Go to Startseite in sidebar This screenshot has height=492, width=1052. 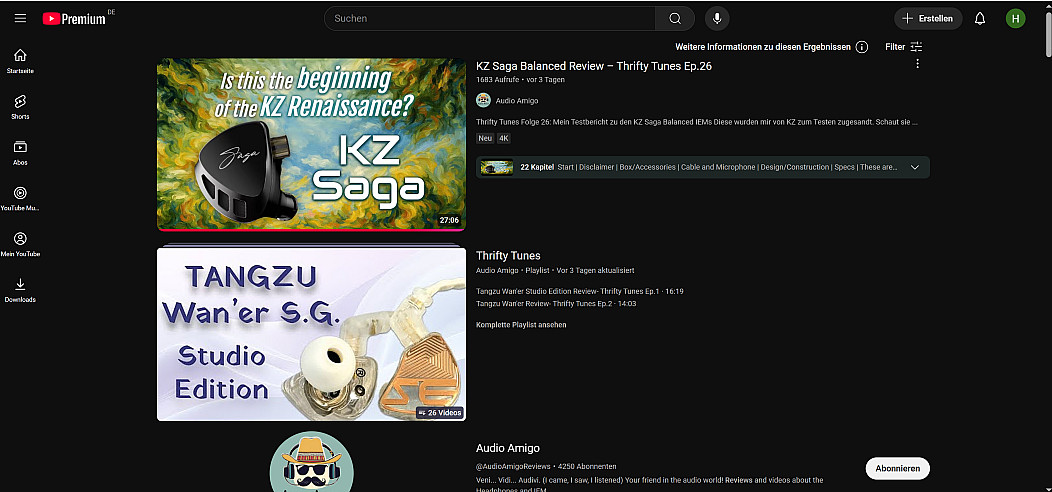coord(20,60)
